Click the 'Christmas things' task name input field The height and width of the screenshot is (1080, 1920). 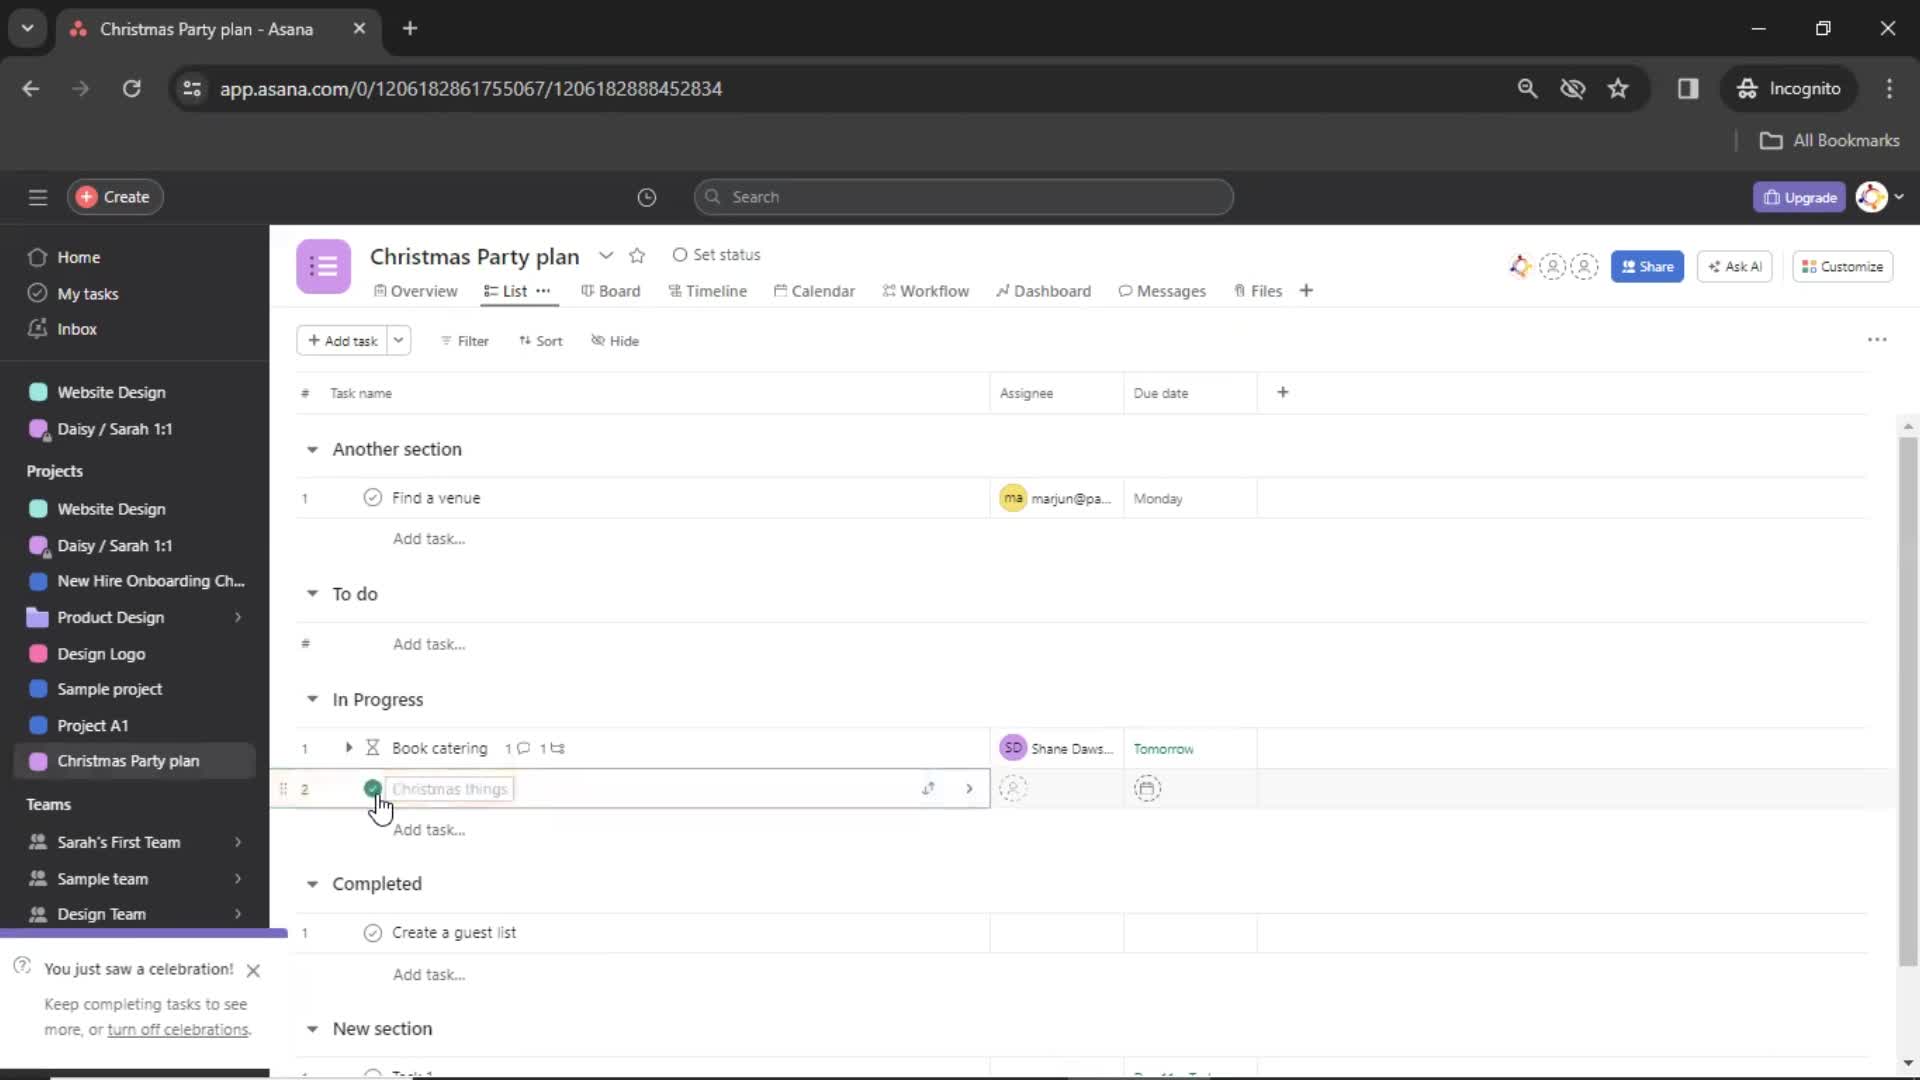450,789
